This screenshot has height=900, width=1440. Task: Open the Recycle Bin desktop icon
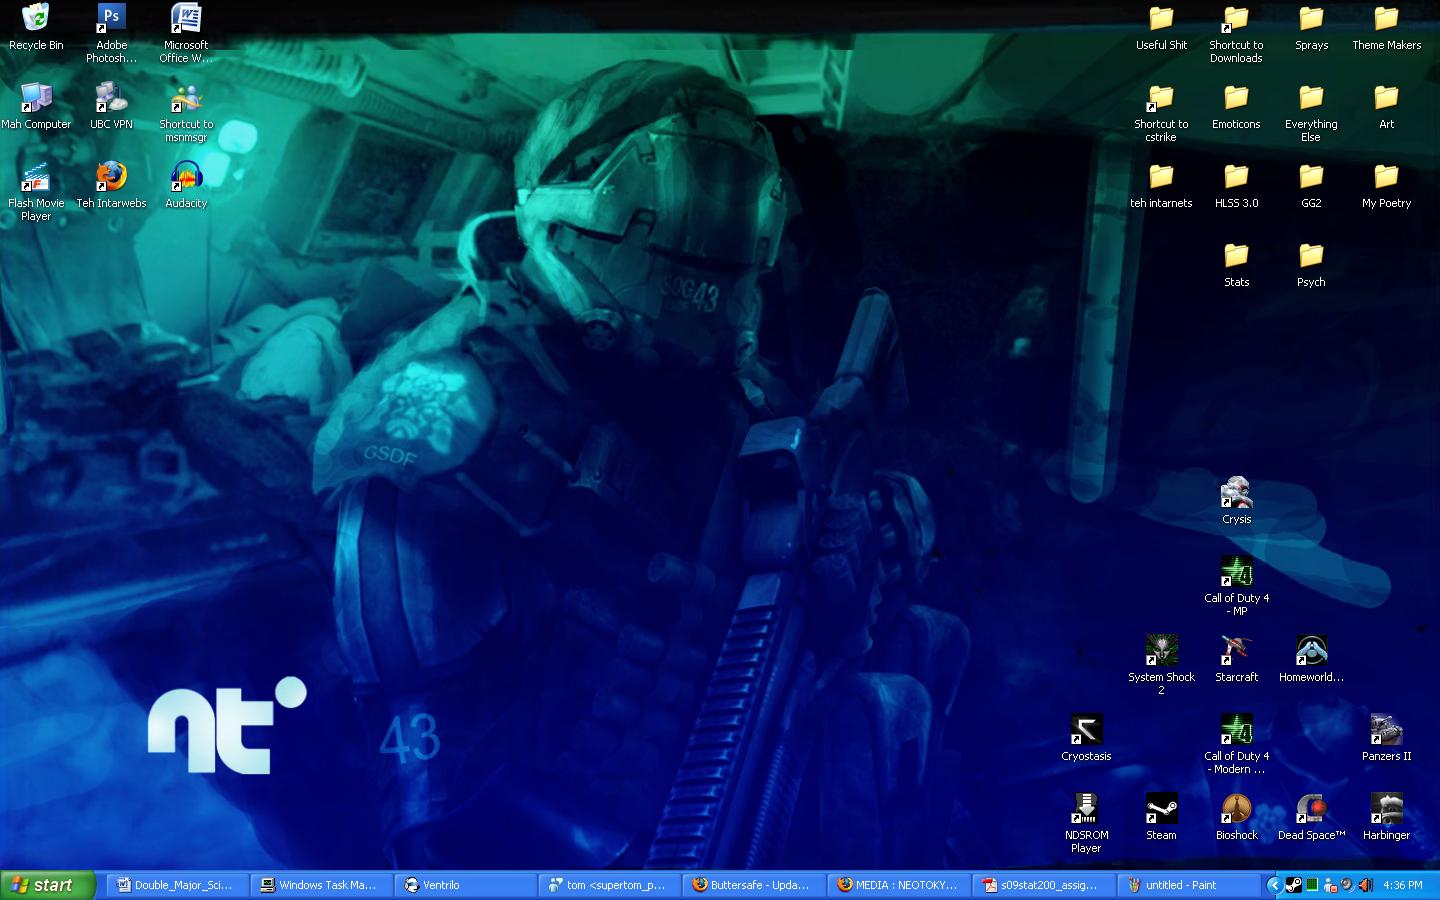36,28
